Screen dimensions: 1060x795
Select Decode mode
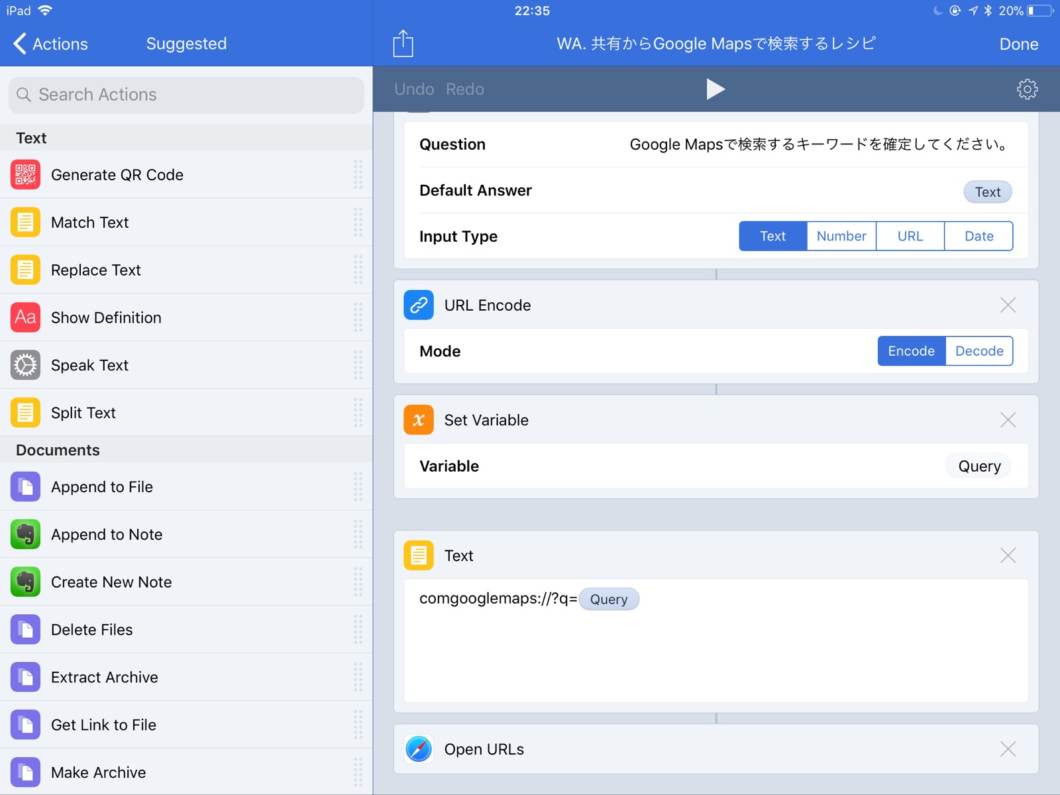(980, 351)
